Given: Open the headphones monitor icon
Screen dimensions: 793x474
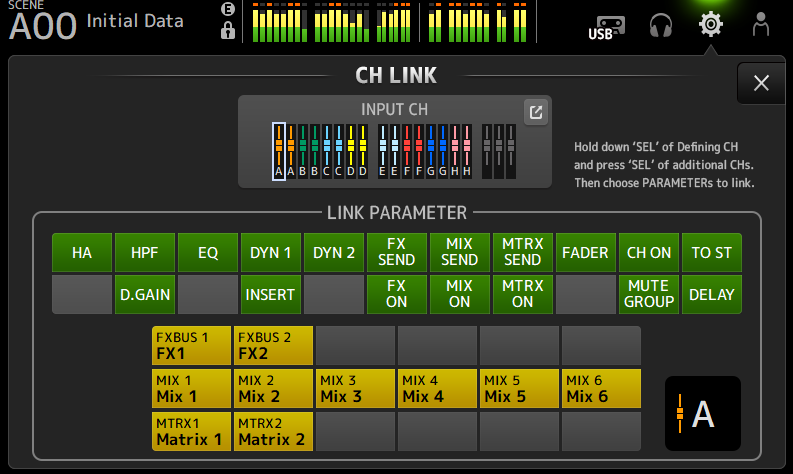Looking at the screenshot, I should (660, 24).
